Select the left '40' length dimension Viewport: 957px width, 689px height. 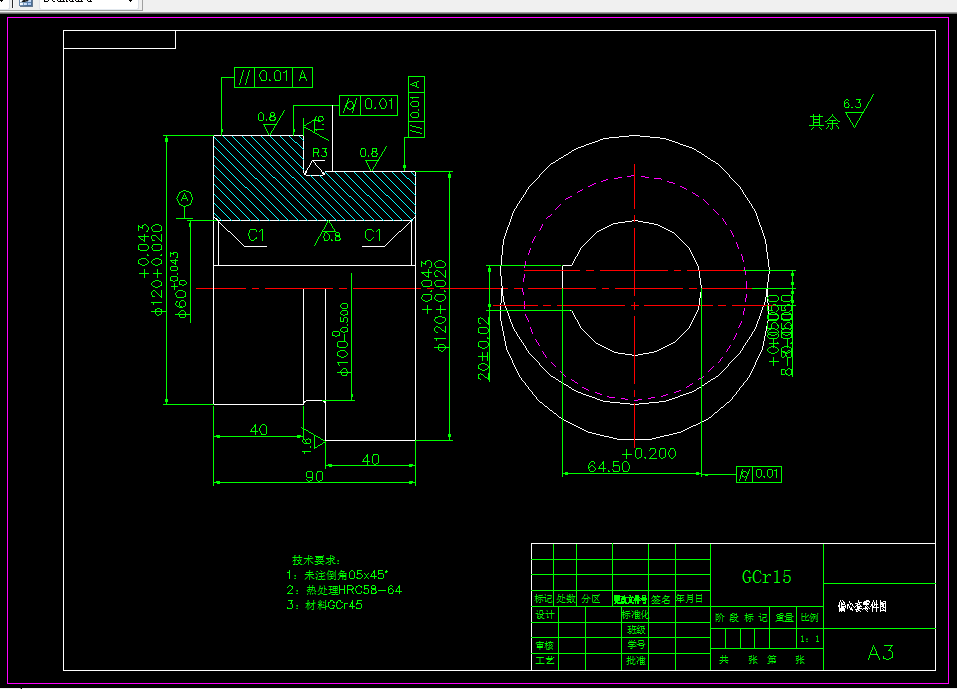click(259, 430)
